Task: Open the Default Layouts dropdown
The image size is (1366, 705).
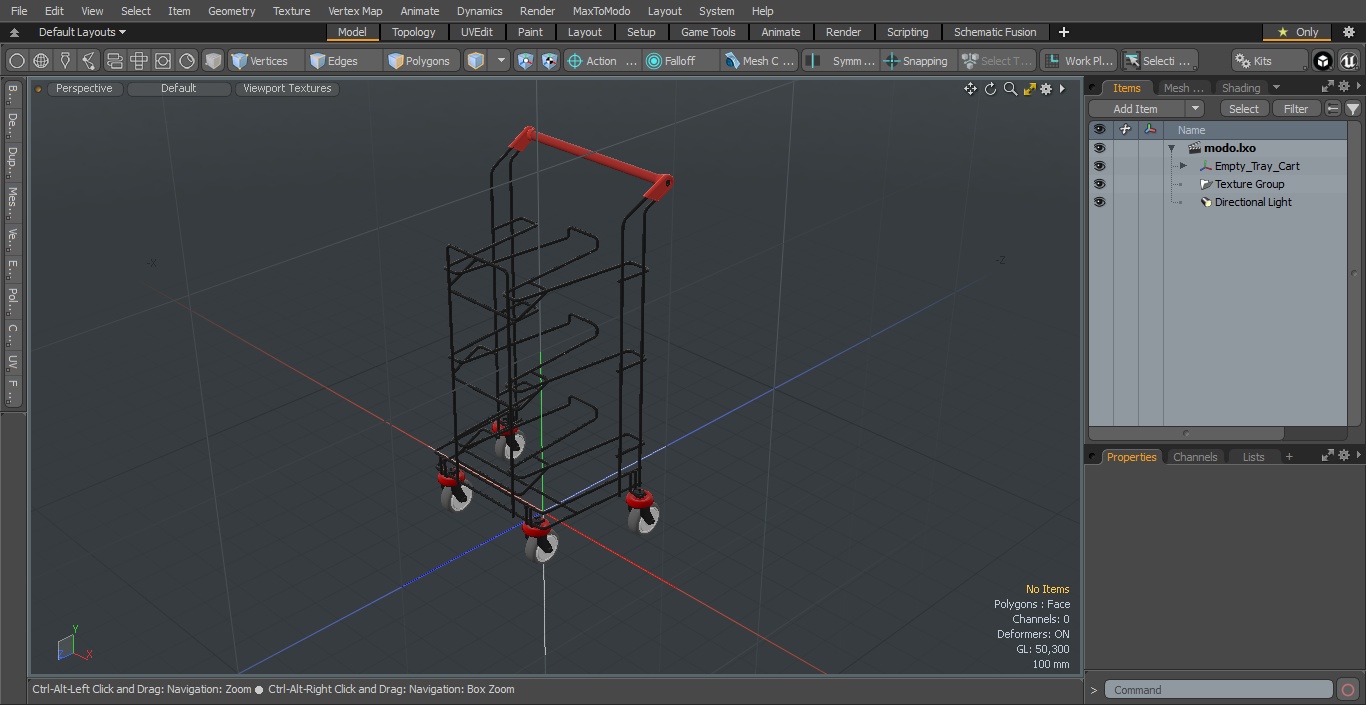Action: 82,32
